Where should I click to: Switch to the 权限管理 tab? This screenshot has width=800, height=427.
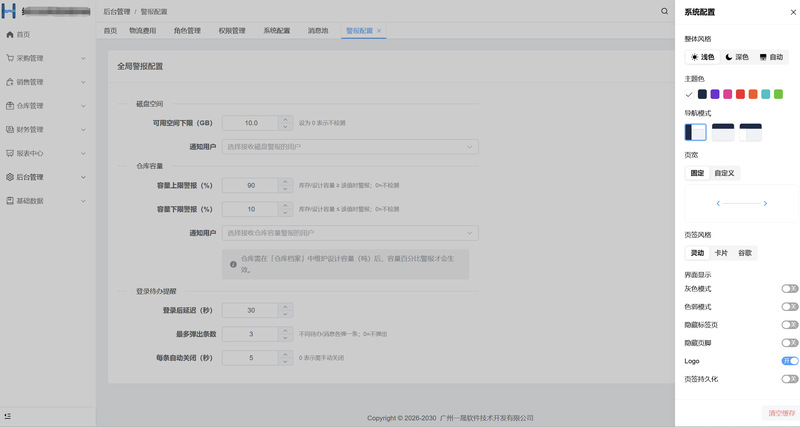pyautogui.click(x=232, y=31)
